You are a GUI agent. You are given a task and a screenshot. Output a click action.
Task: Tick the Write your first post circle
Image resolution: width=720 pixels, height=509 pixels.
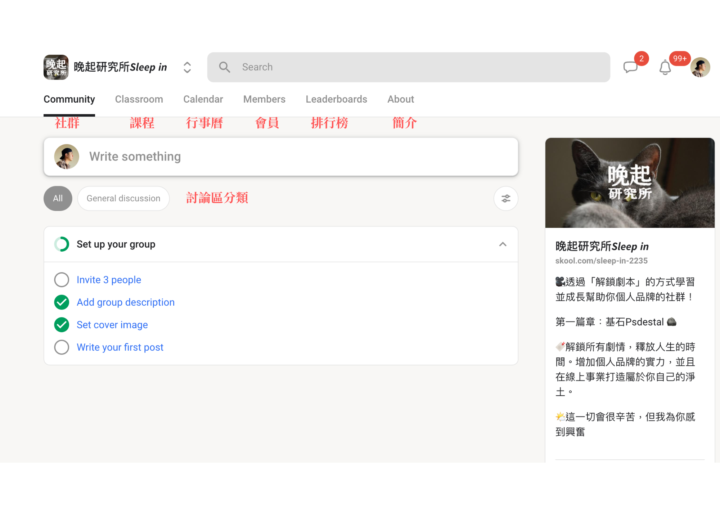(62, 347)
